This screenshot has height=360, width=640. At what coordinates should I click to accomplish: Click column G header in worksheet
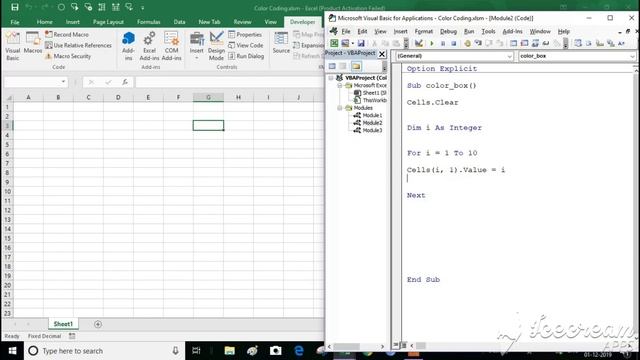[208, 97]
